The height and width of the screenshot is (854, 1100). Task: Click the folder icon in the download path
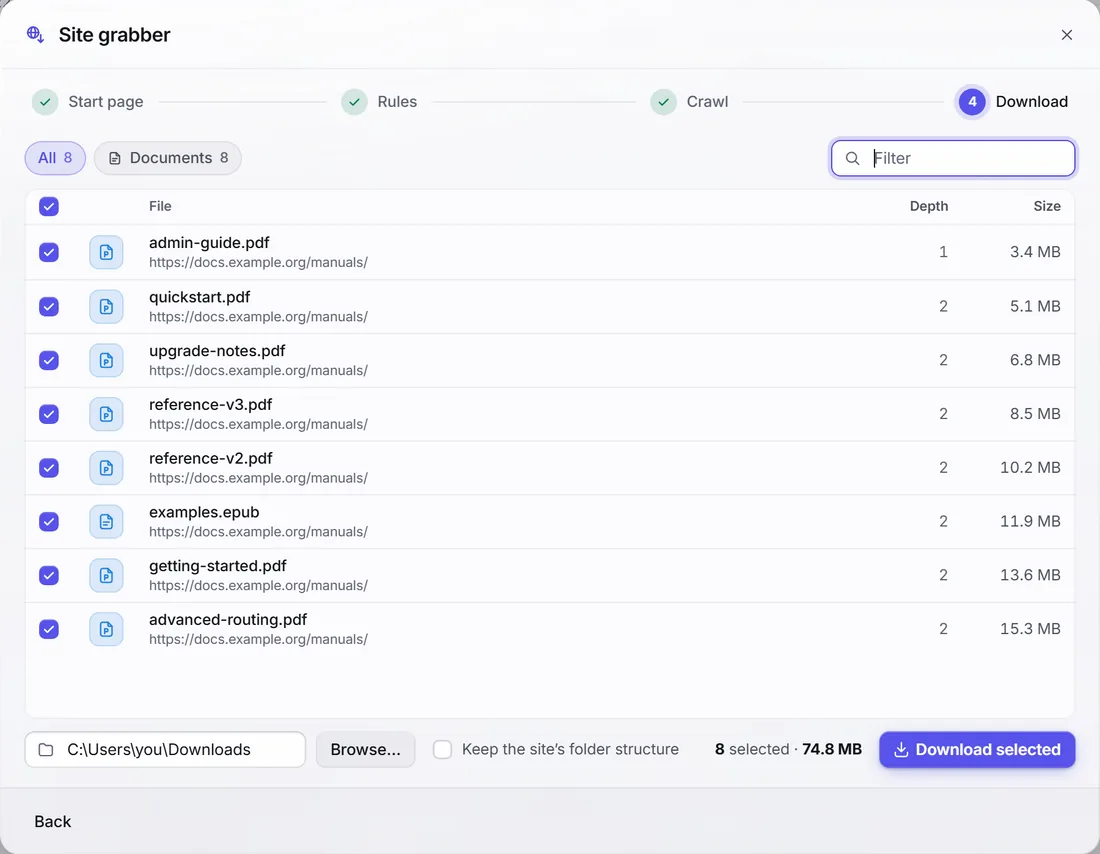click(46, 749)
